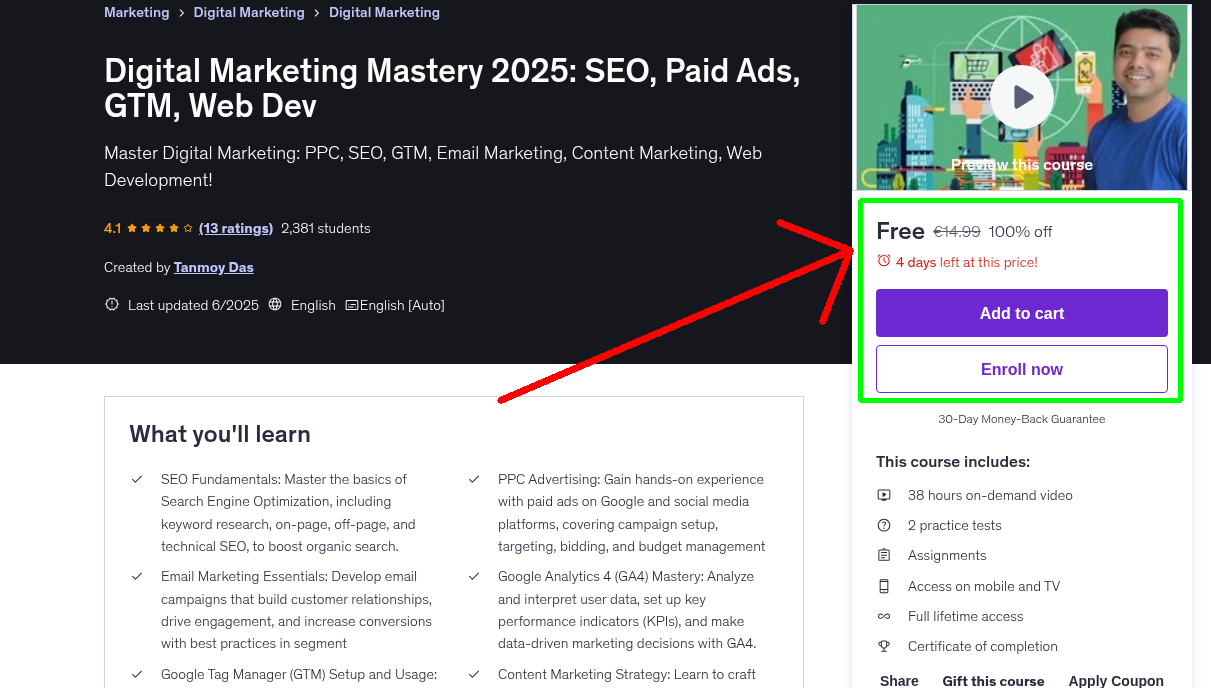This screenshot has width=1211, height=688.
Task: Open instructor Tanmoy Das profile link
Action: (x=213, y=268)
